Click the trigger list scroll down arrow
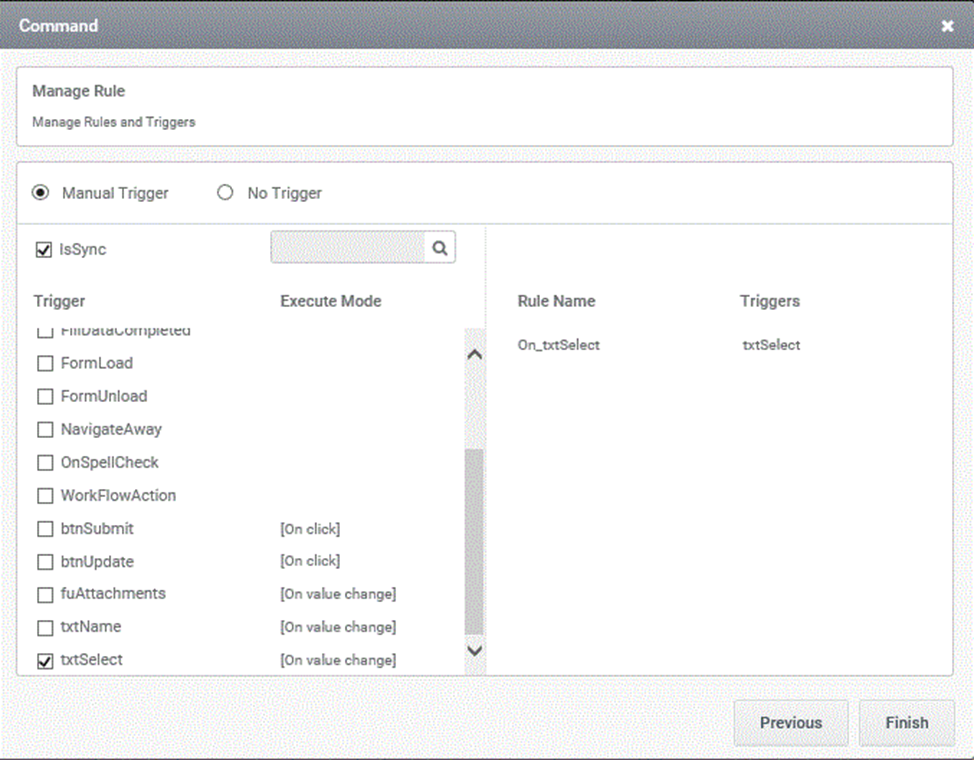The width and height of the screenshot is (974, 760). pyautogui.click(x=475, y=651)
